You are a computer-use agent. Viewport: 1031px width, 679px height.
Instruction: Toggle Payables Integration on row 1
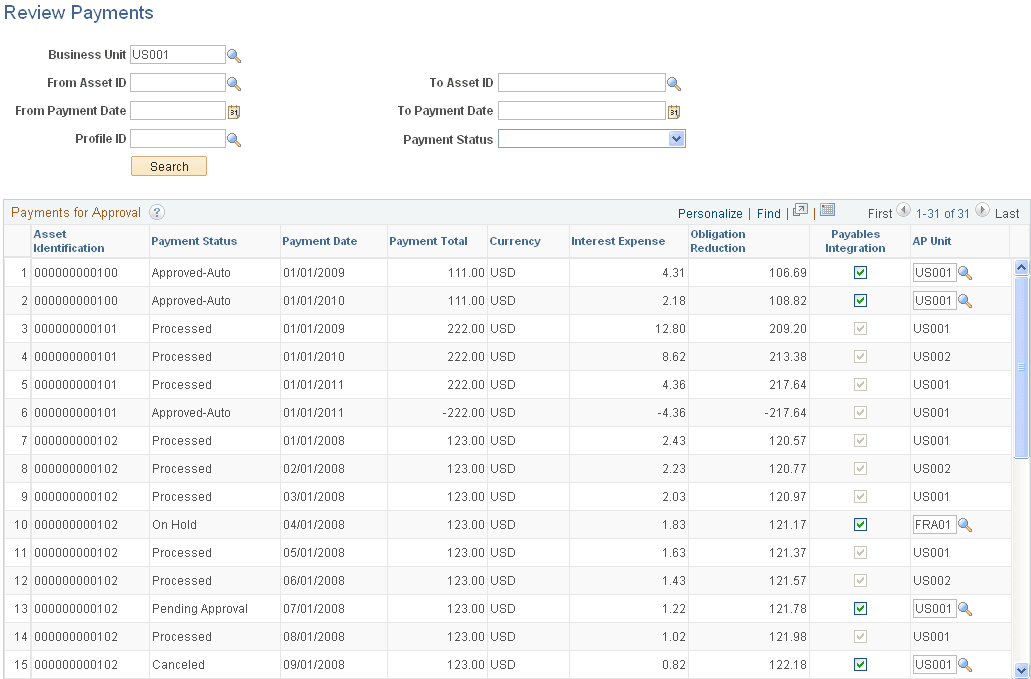860,272
